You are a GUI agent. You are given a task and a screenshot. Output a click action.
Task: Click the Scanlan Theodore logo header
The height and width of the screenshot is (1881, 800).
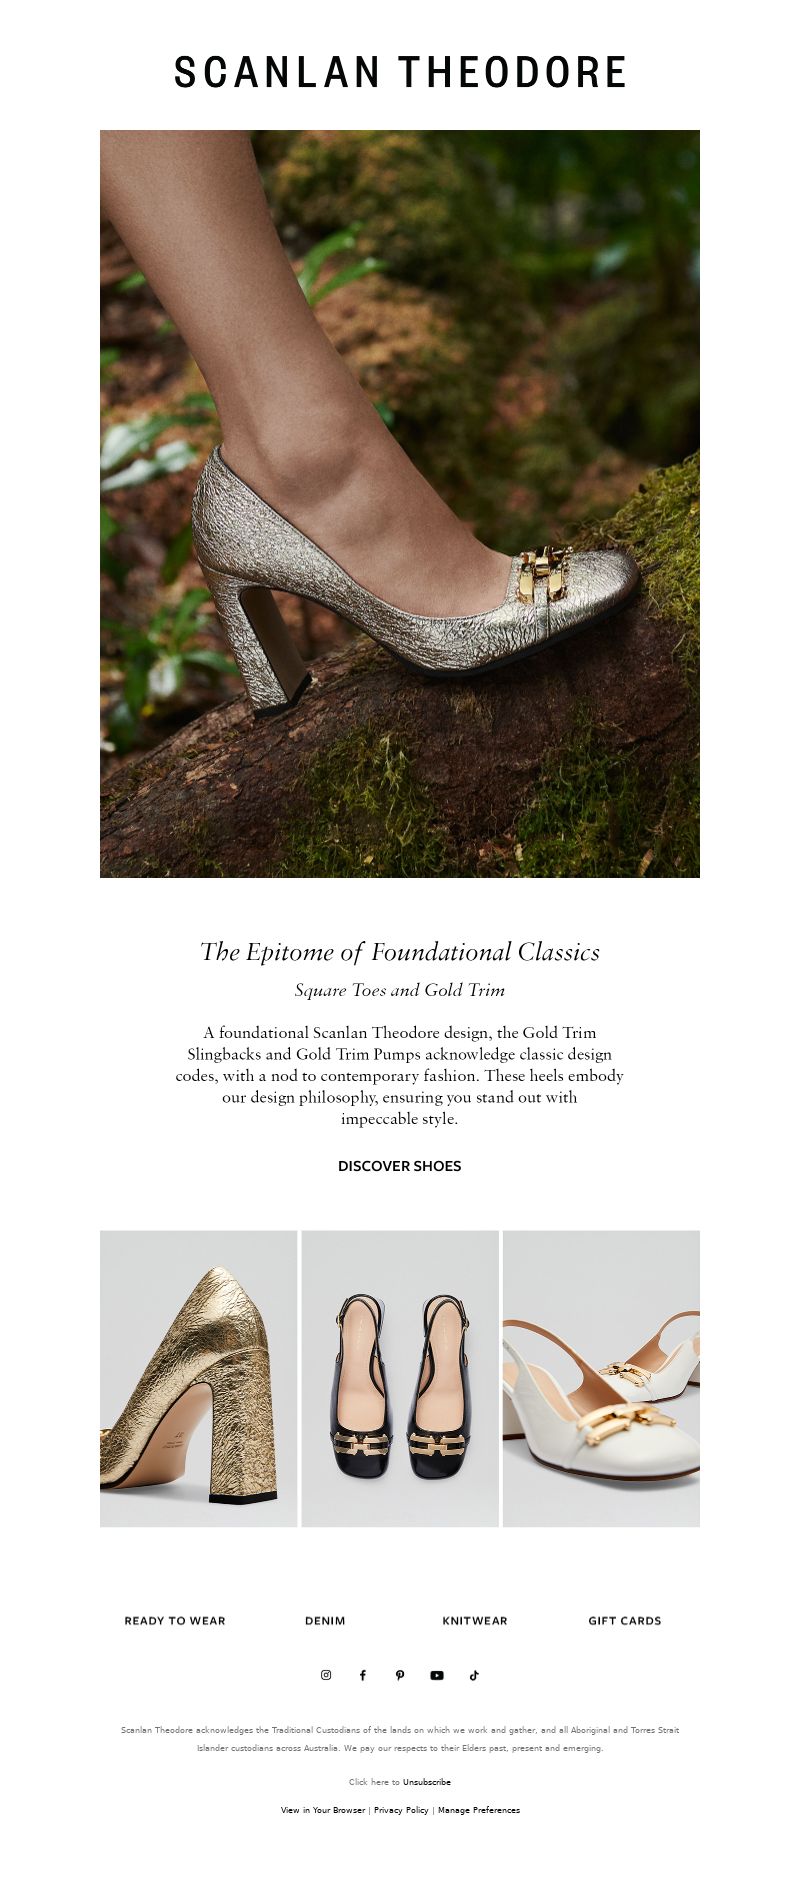[x=400, y=73]
